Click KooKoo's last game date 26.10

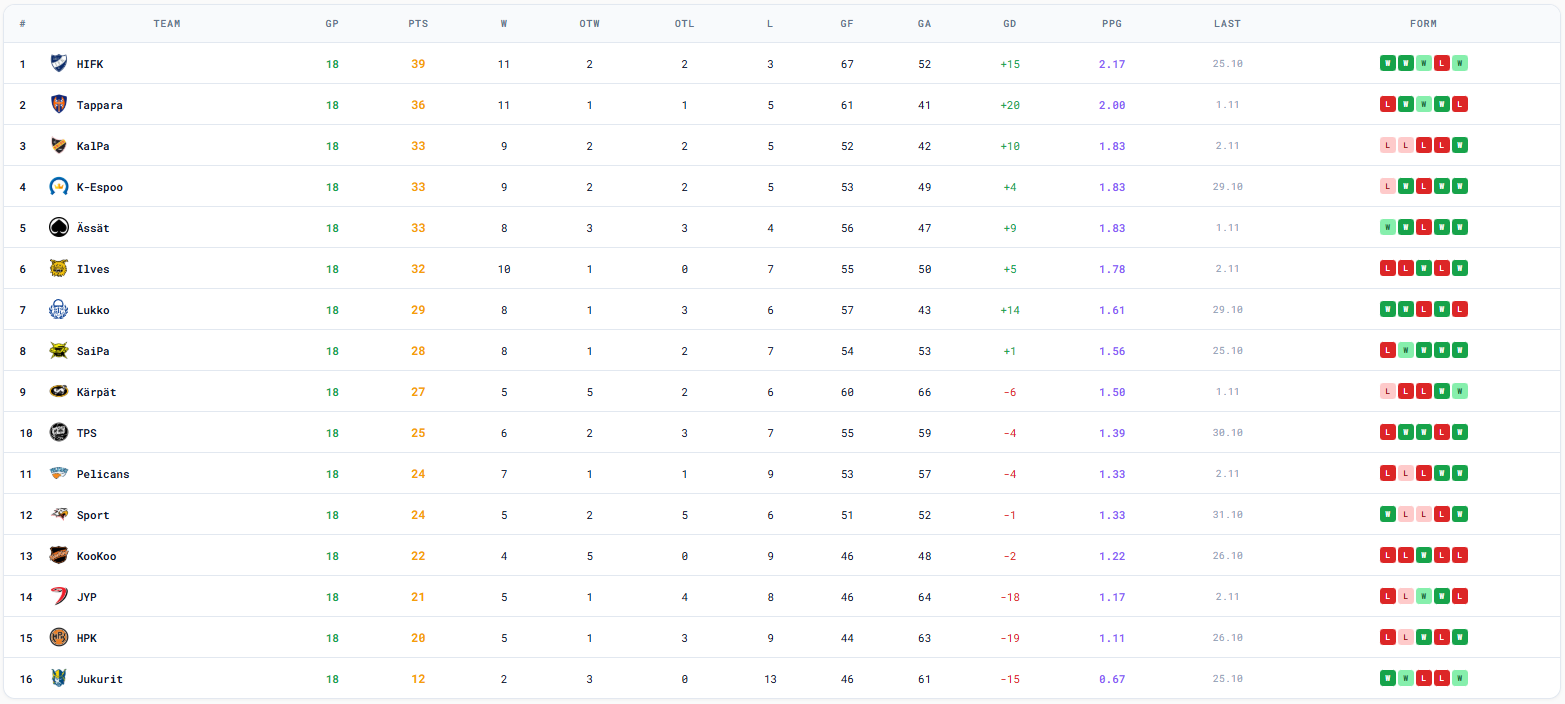tap(1227, 557)
